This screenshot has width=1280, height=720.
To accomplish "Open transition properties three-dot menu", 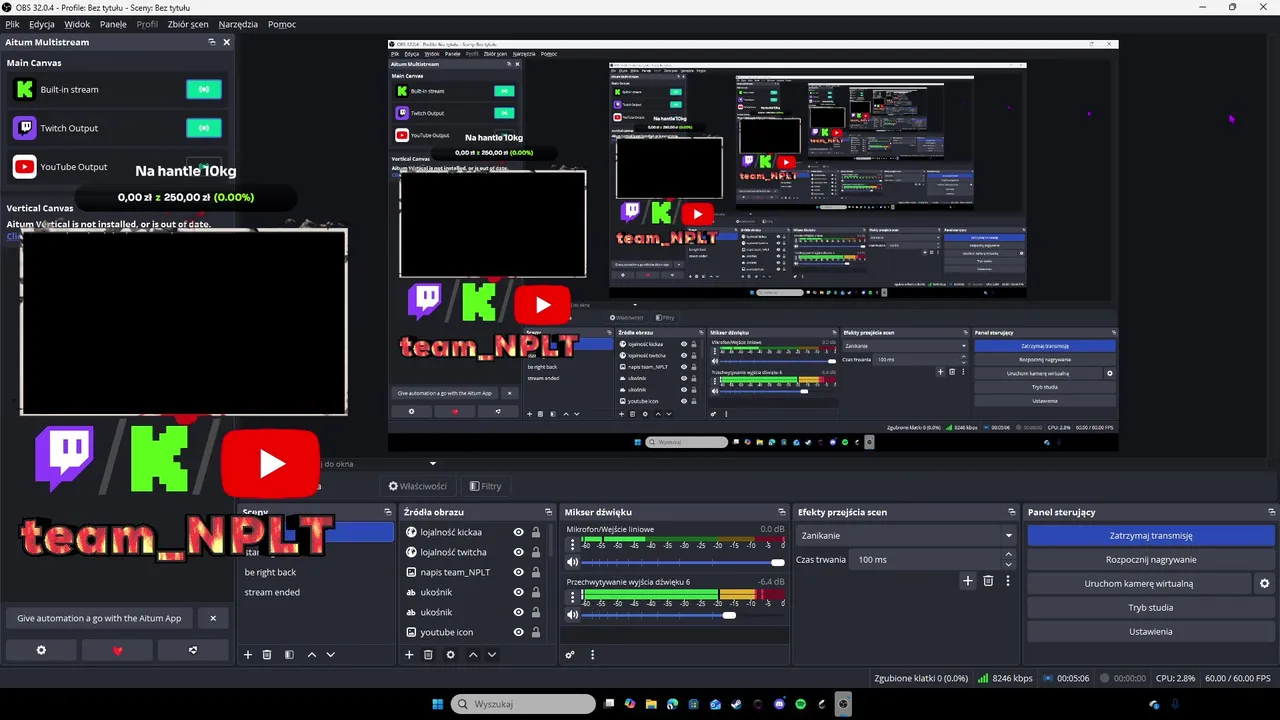I will tap(1008, 581).
